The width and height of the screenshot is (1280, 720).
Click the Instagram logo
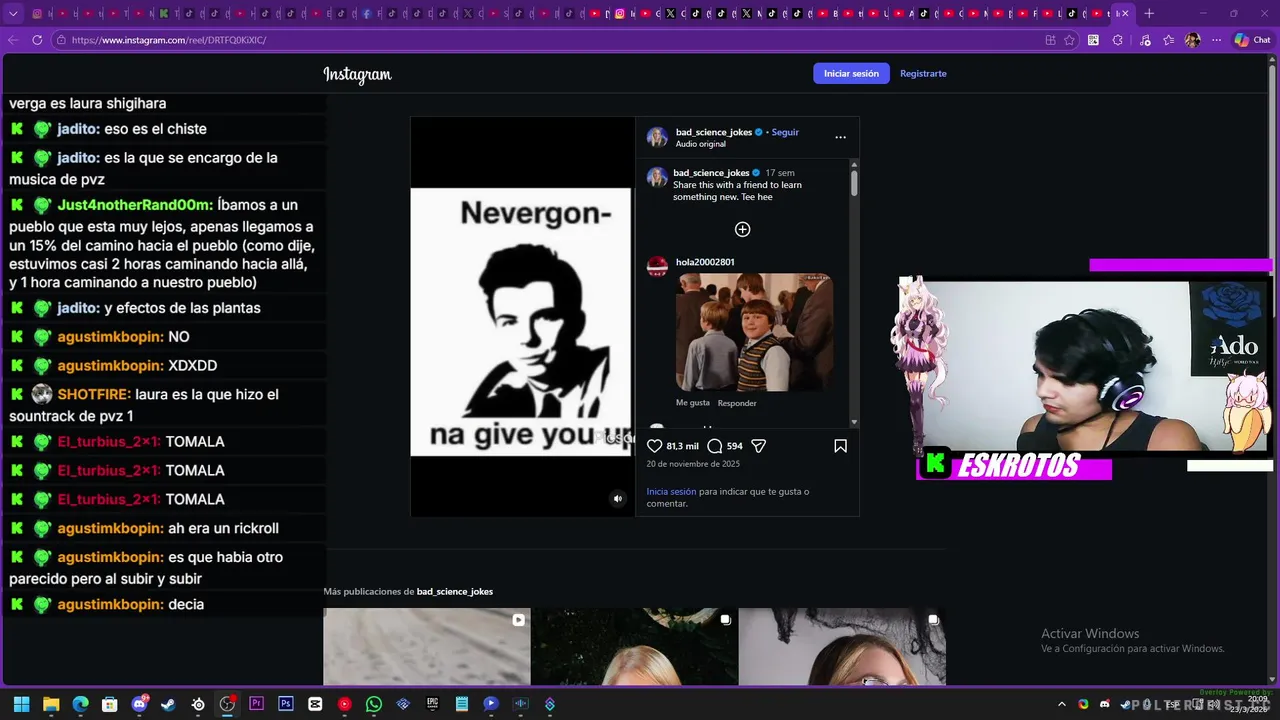click(357, 74)
